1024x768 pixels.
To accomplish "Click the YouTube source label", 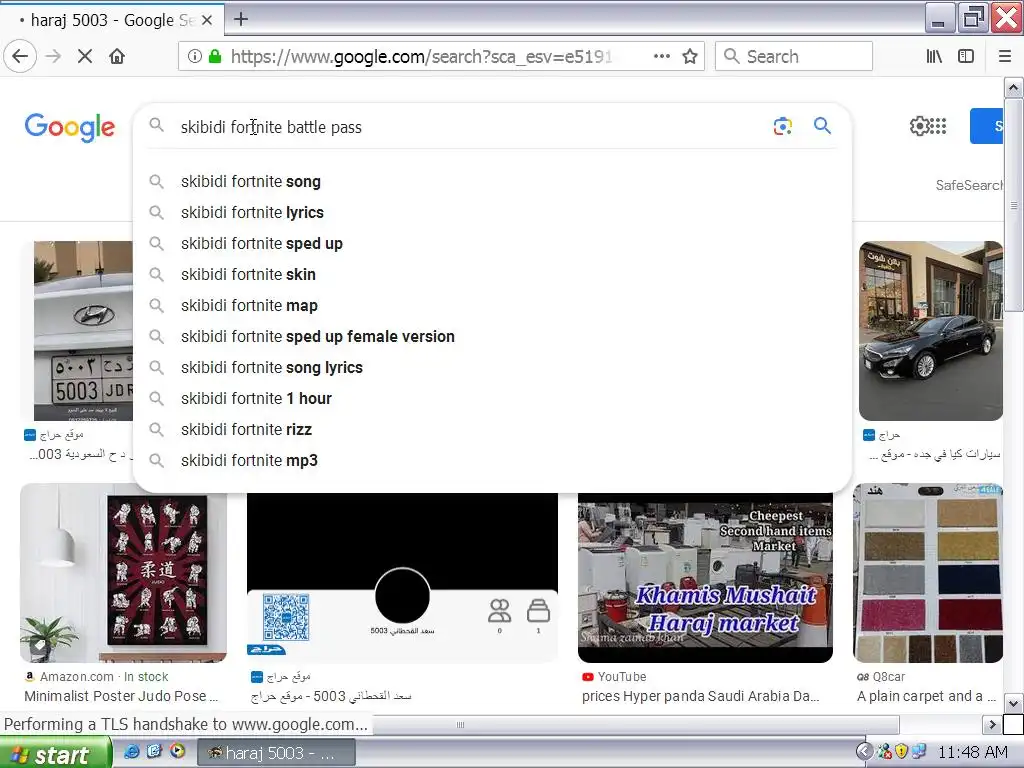I will pos(622,677).
